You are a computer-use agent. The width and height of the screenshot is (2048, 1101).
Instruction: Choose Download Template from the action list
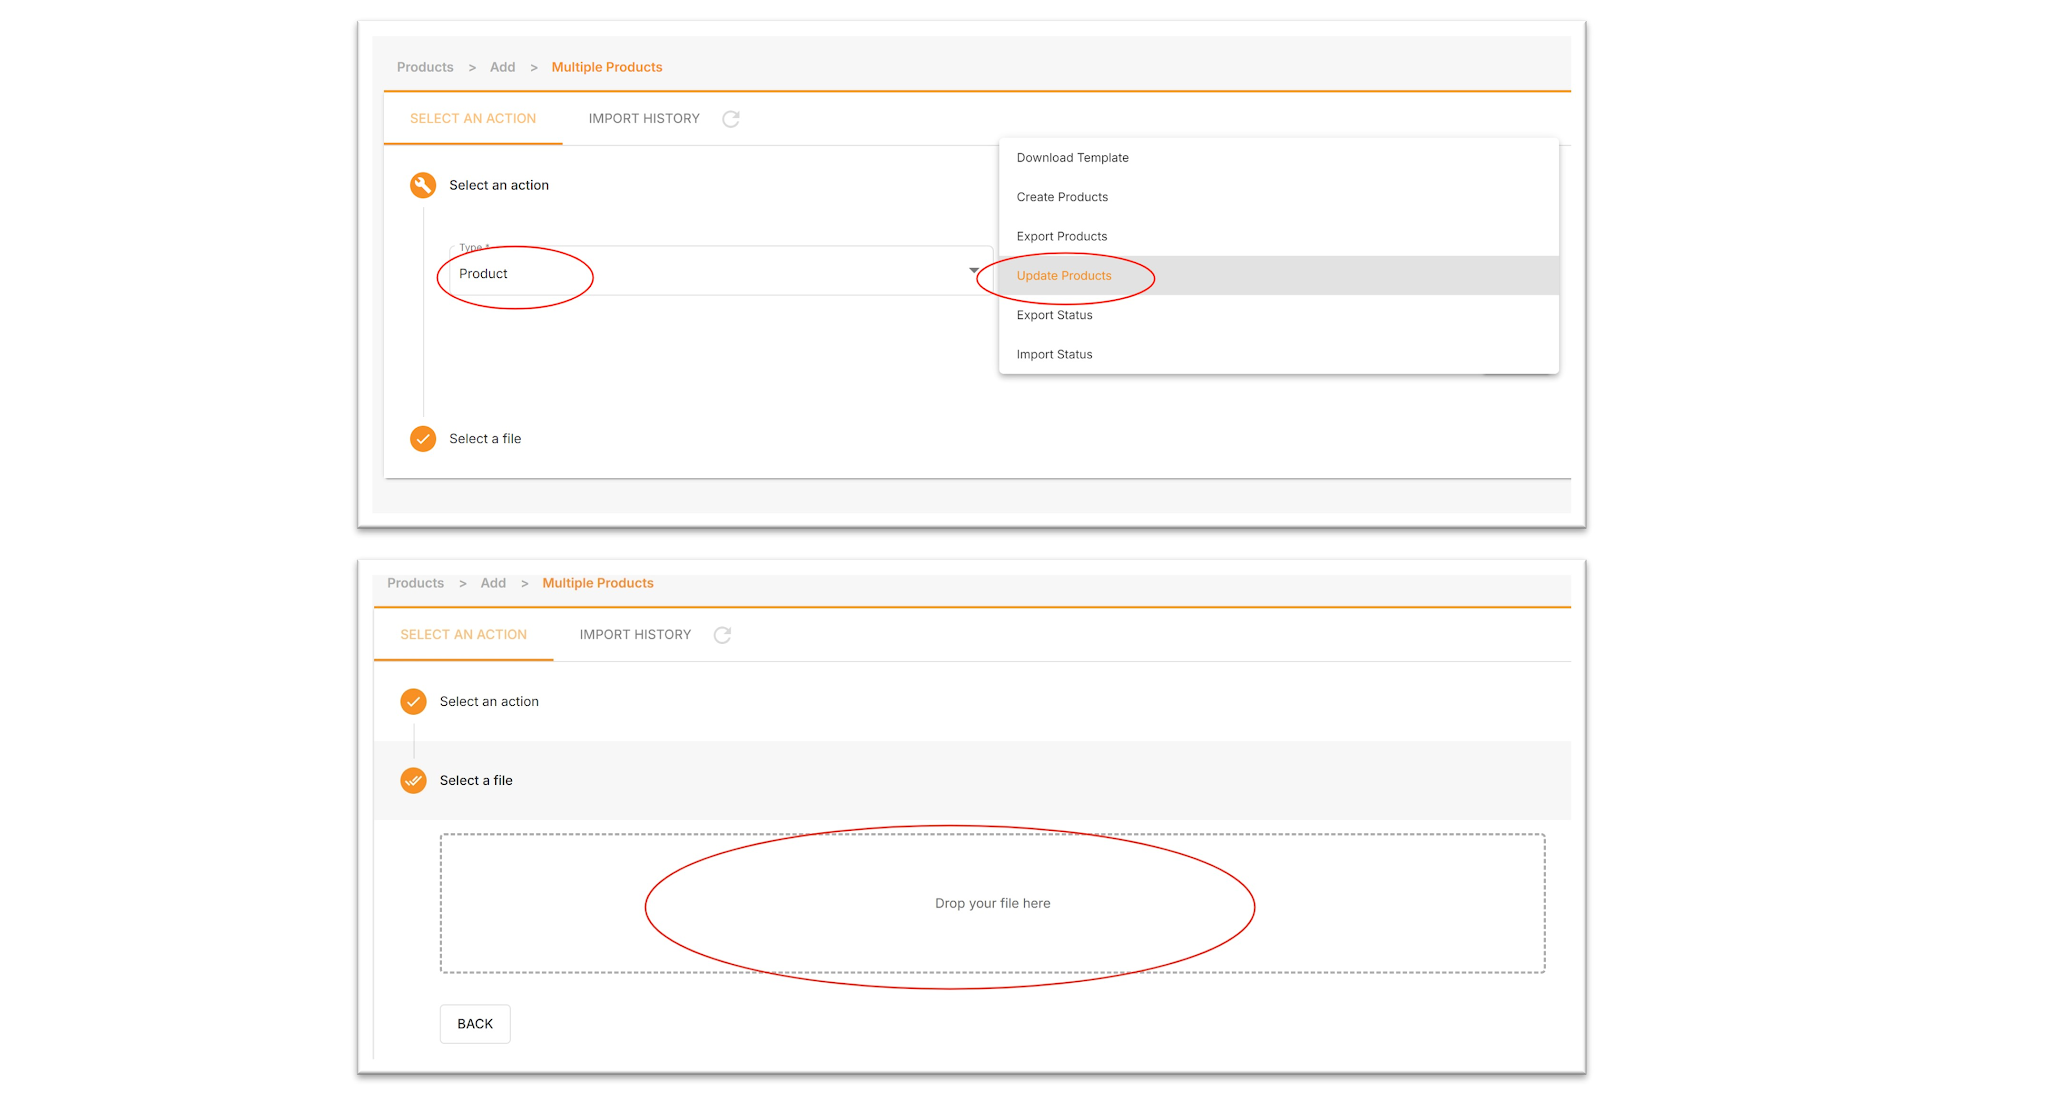[x=1278, y=158]
